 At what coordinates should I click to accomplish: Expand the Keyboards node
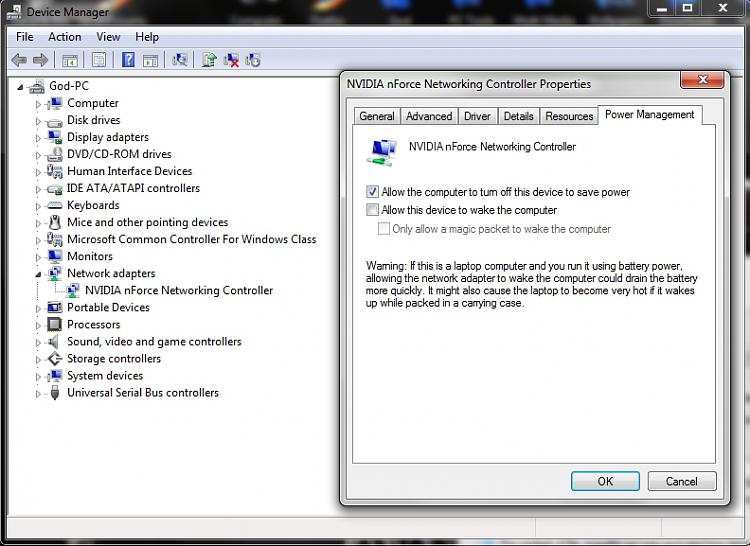pyautogui.click(x=38, y=206)
